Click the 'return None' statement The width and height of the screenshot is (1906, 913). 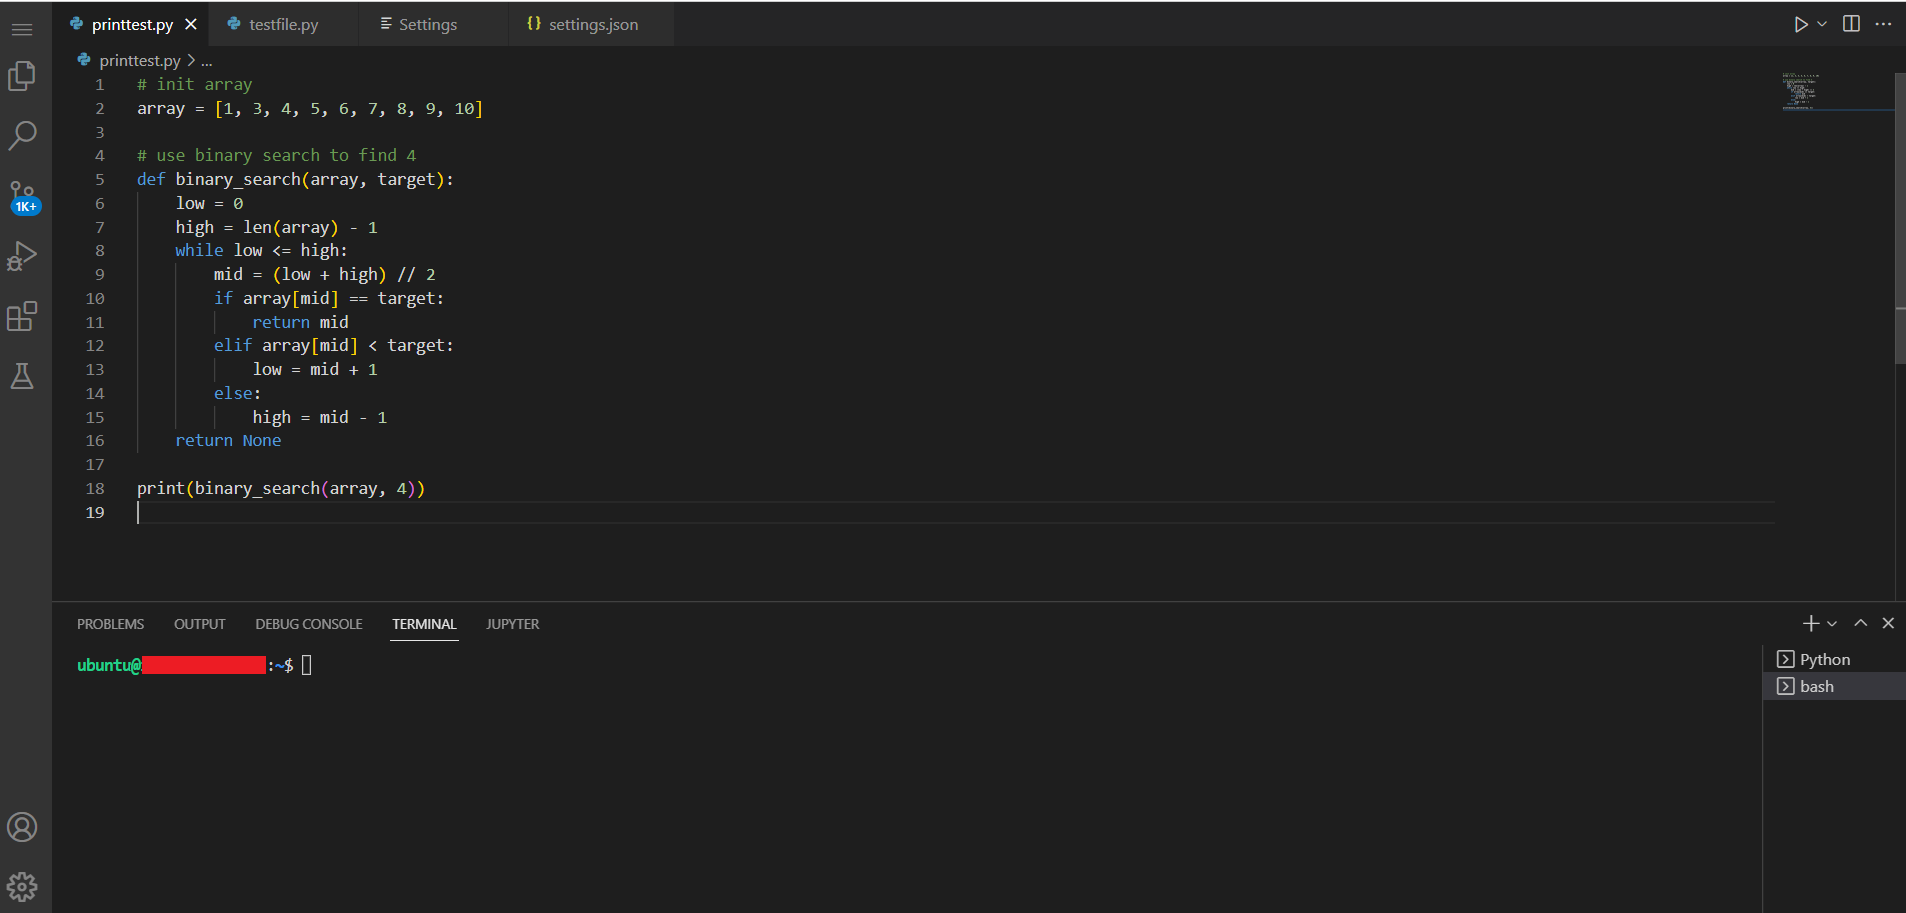[228, 440]
